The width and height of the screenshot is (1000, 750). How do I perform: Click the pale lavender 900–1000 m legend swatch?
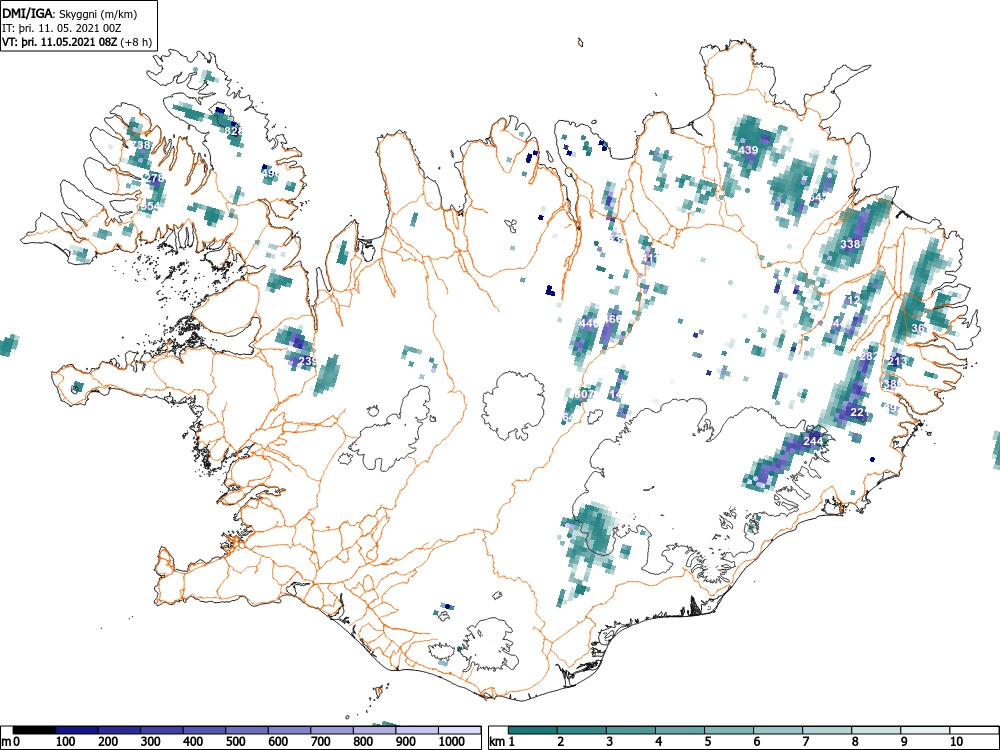[x=417, y=730]
